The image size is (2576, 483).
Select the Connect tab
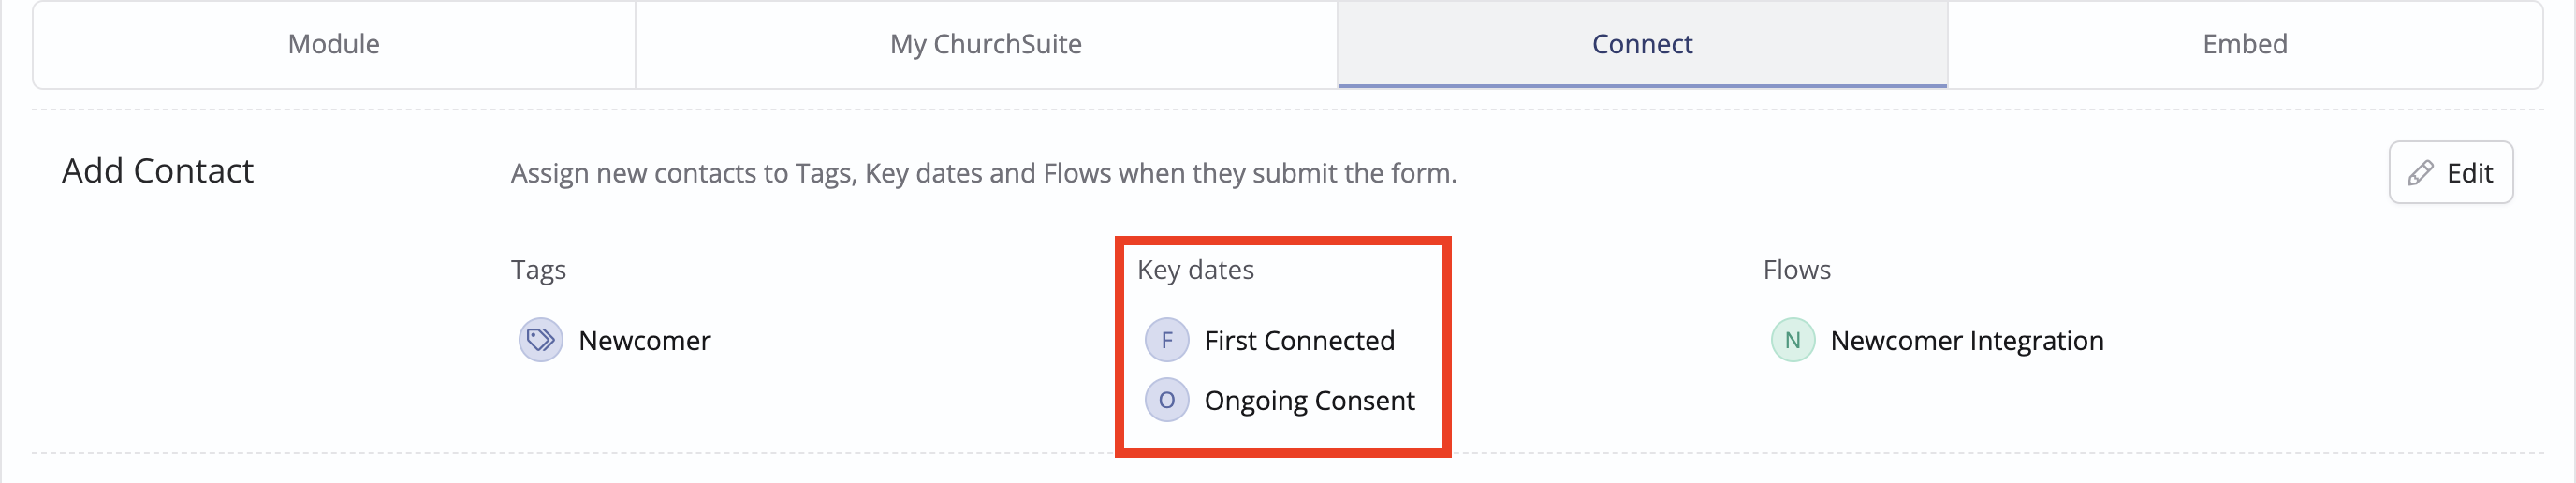(1642, 44)
